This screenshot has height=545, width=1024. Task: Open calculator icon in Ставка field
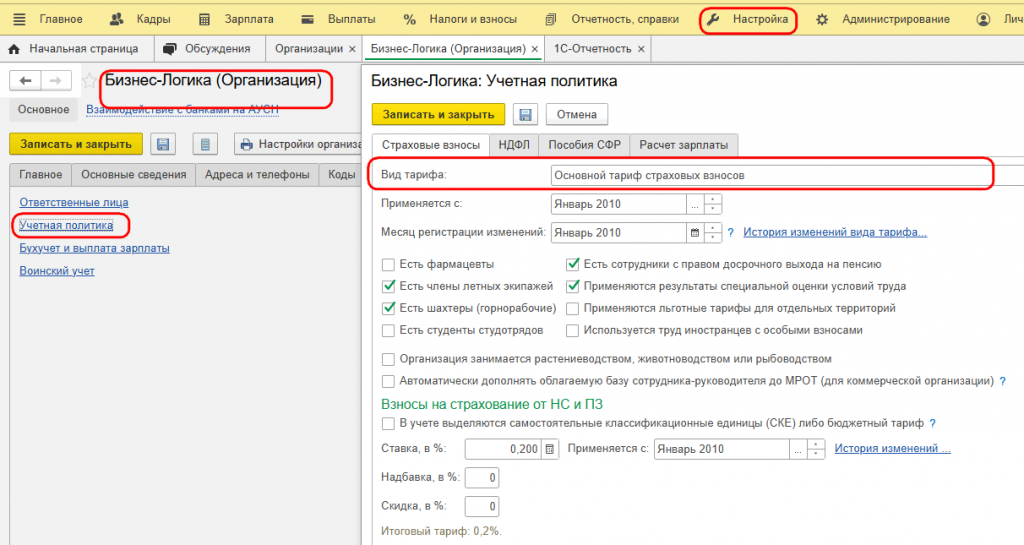(550, 449)
